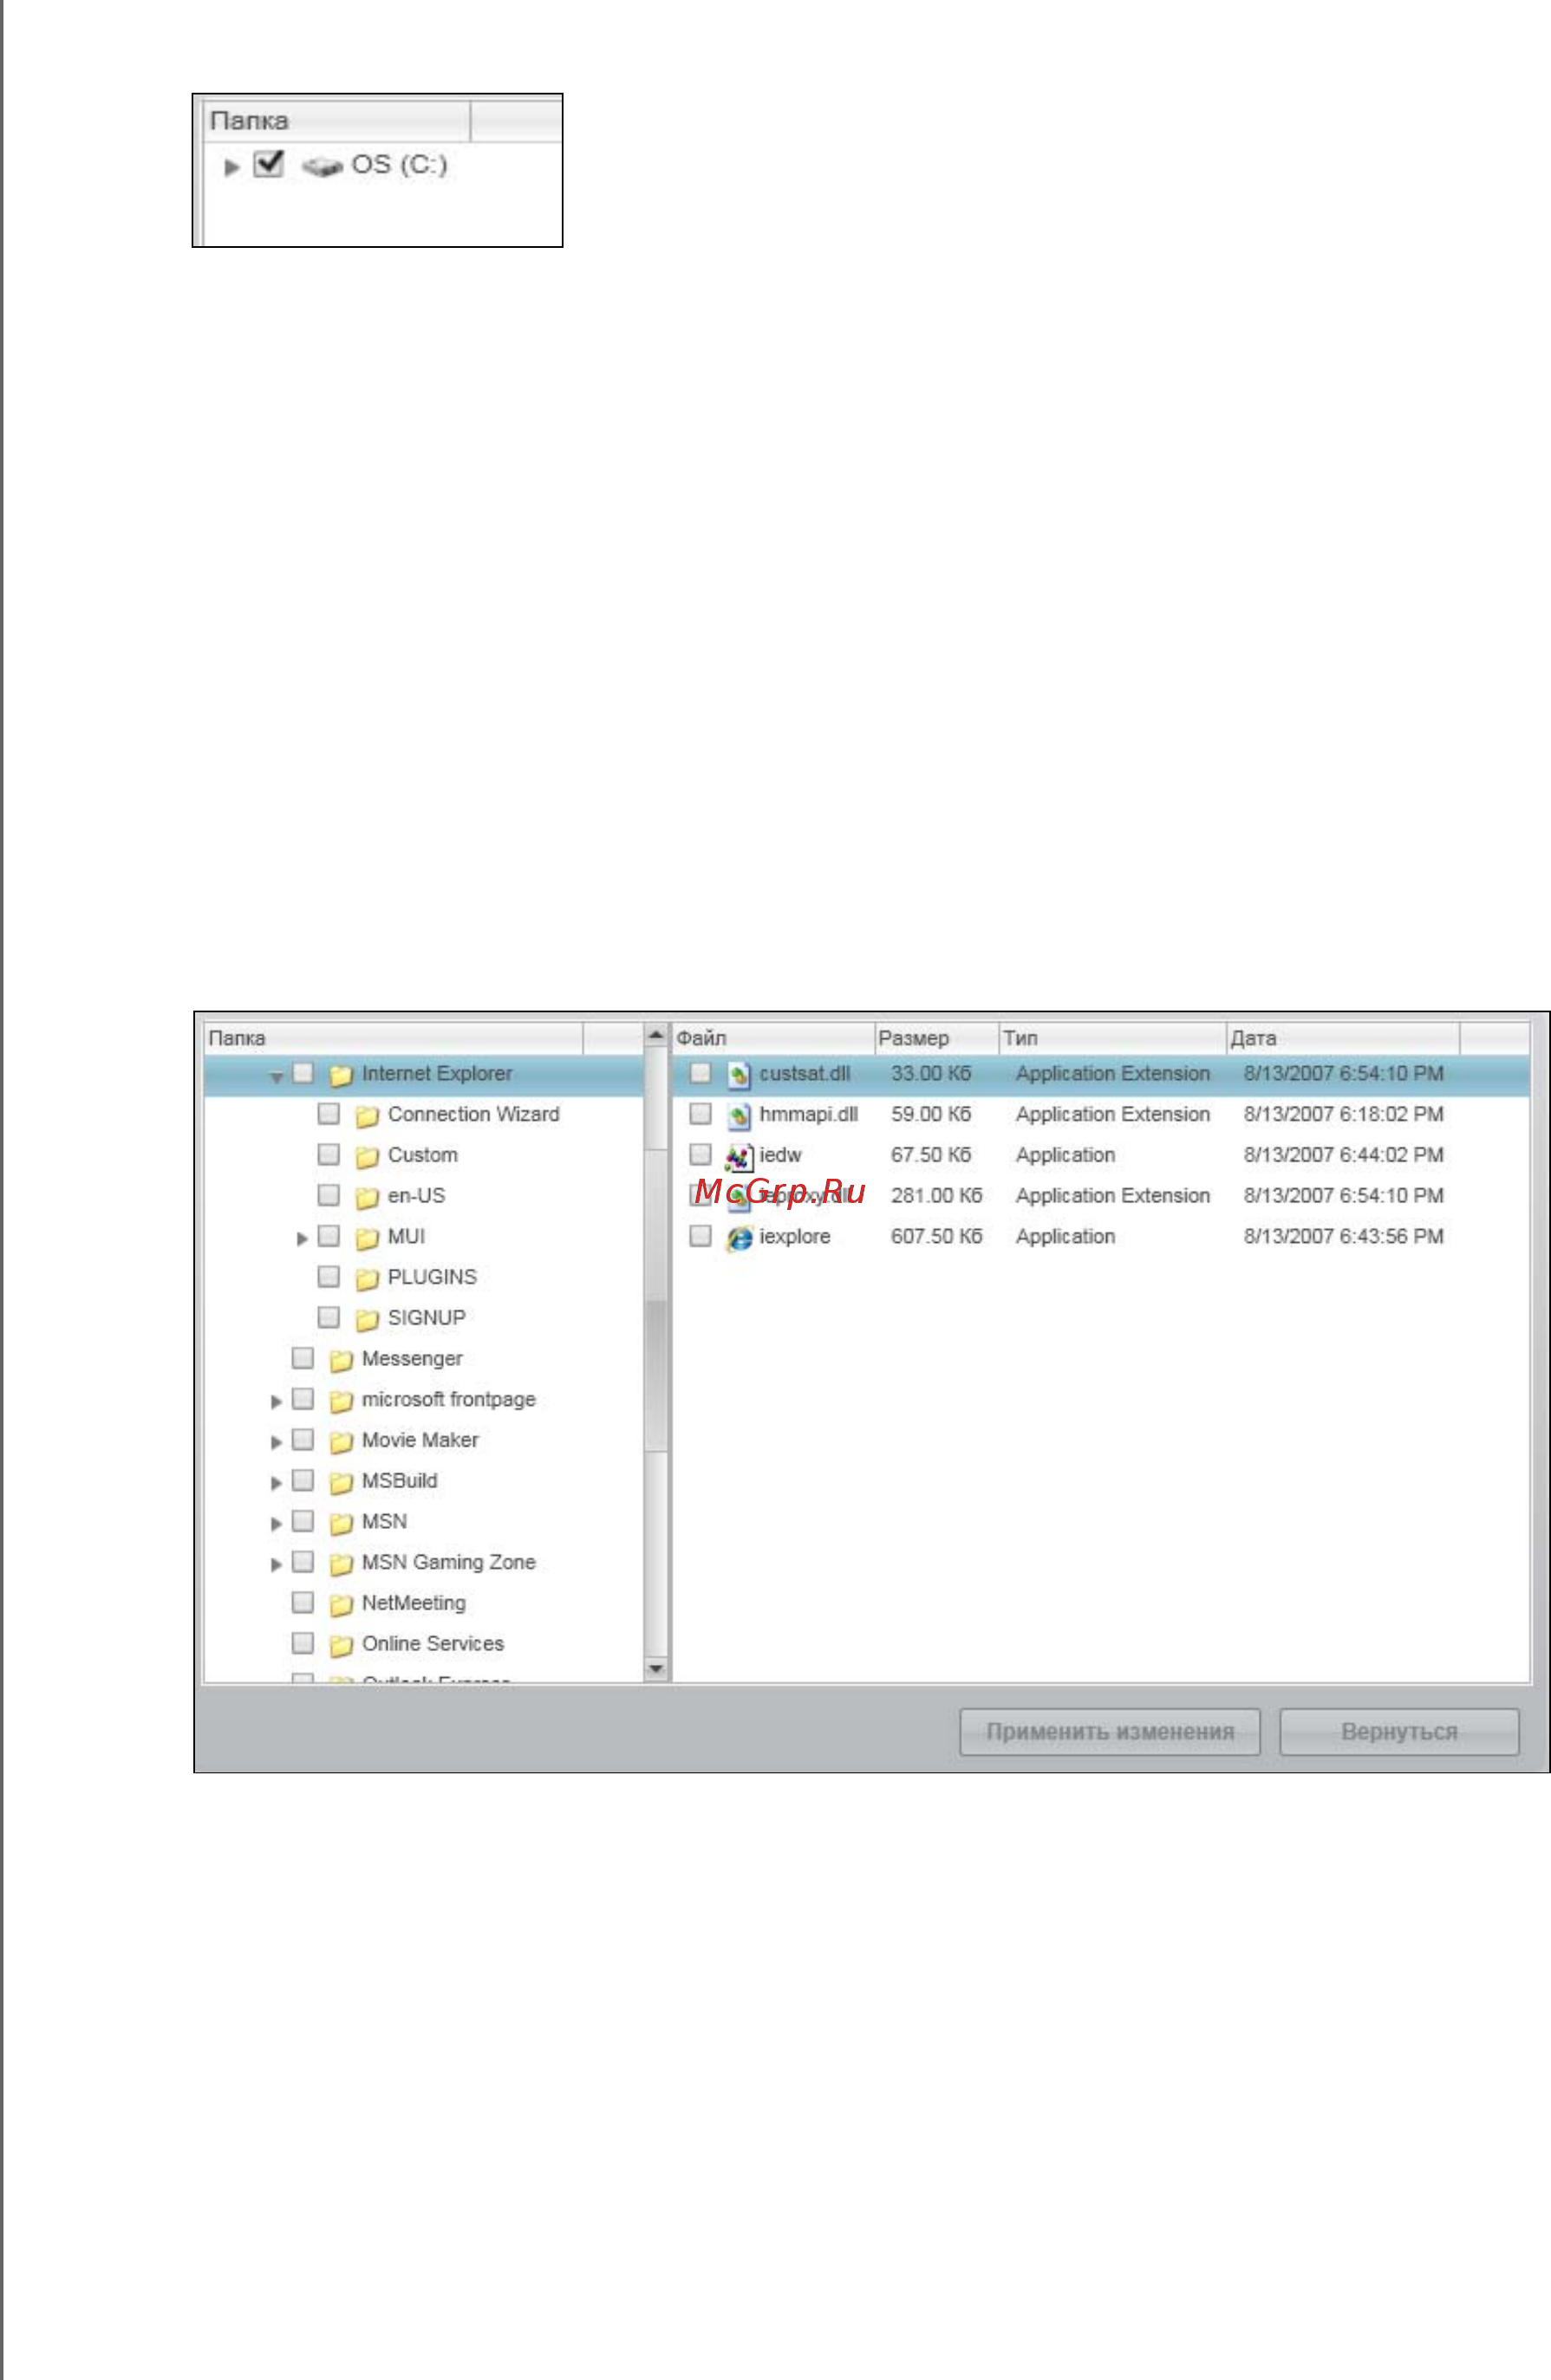Click the MSN Gaming Zone folder icon
Image resolution: width=1551 pixels, height=2380 pixels.
pyautogui.click(x=341, y=1564)
